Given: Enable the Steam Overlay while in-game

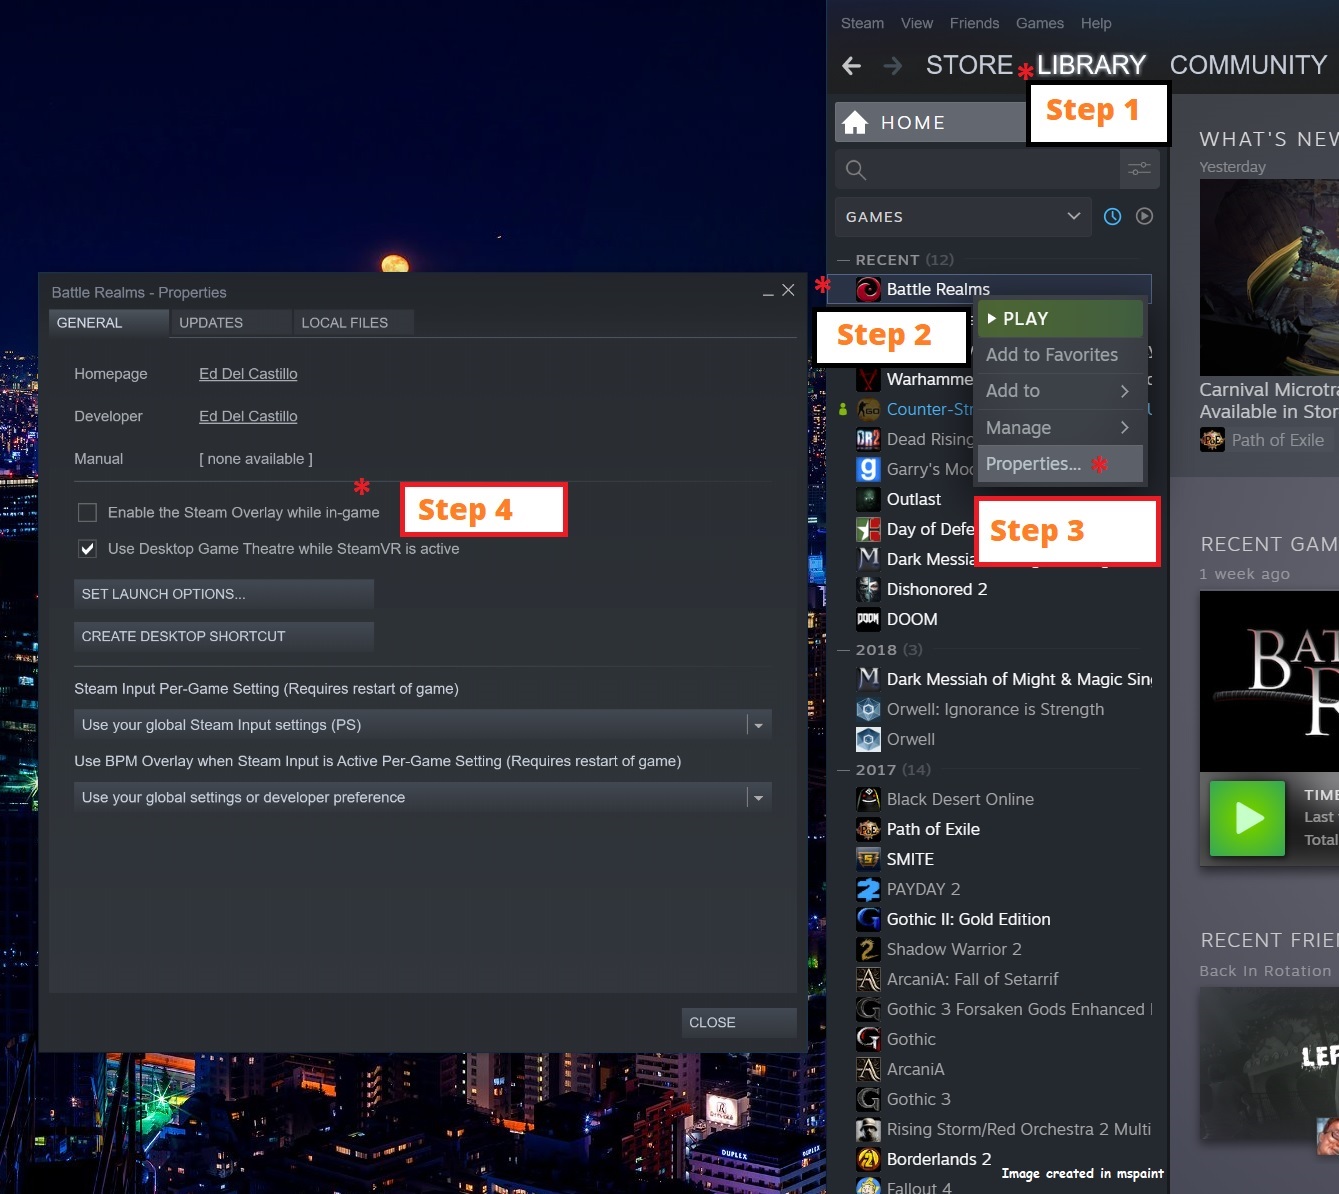Looking at the screenshot, I should (x=87, y=512).
